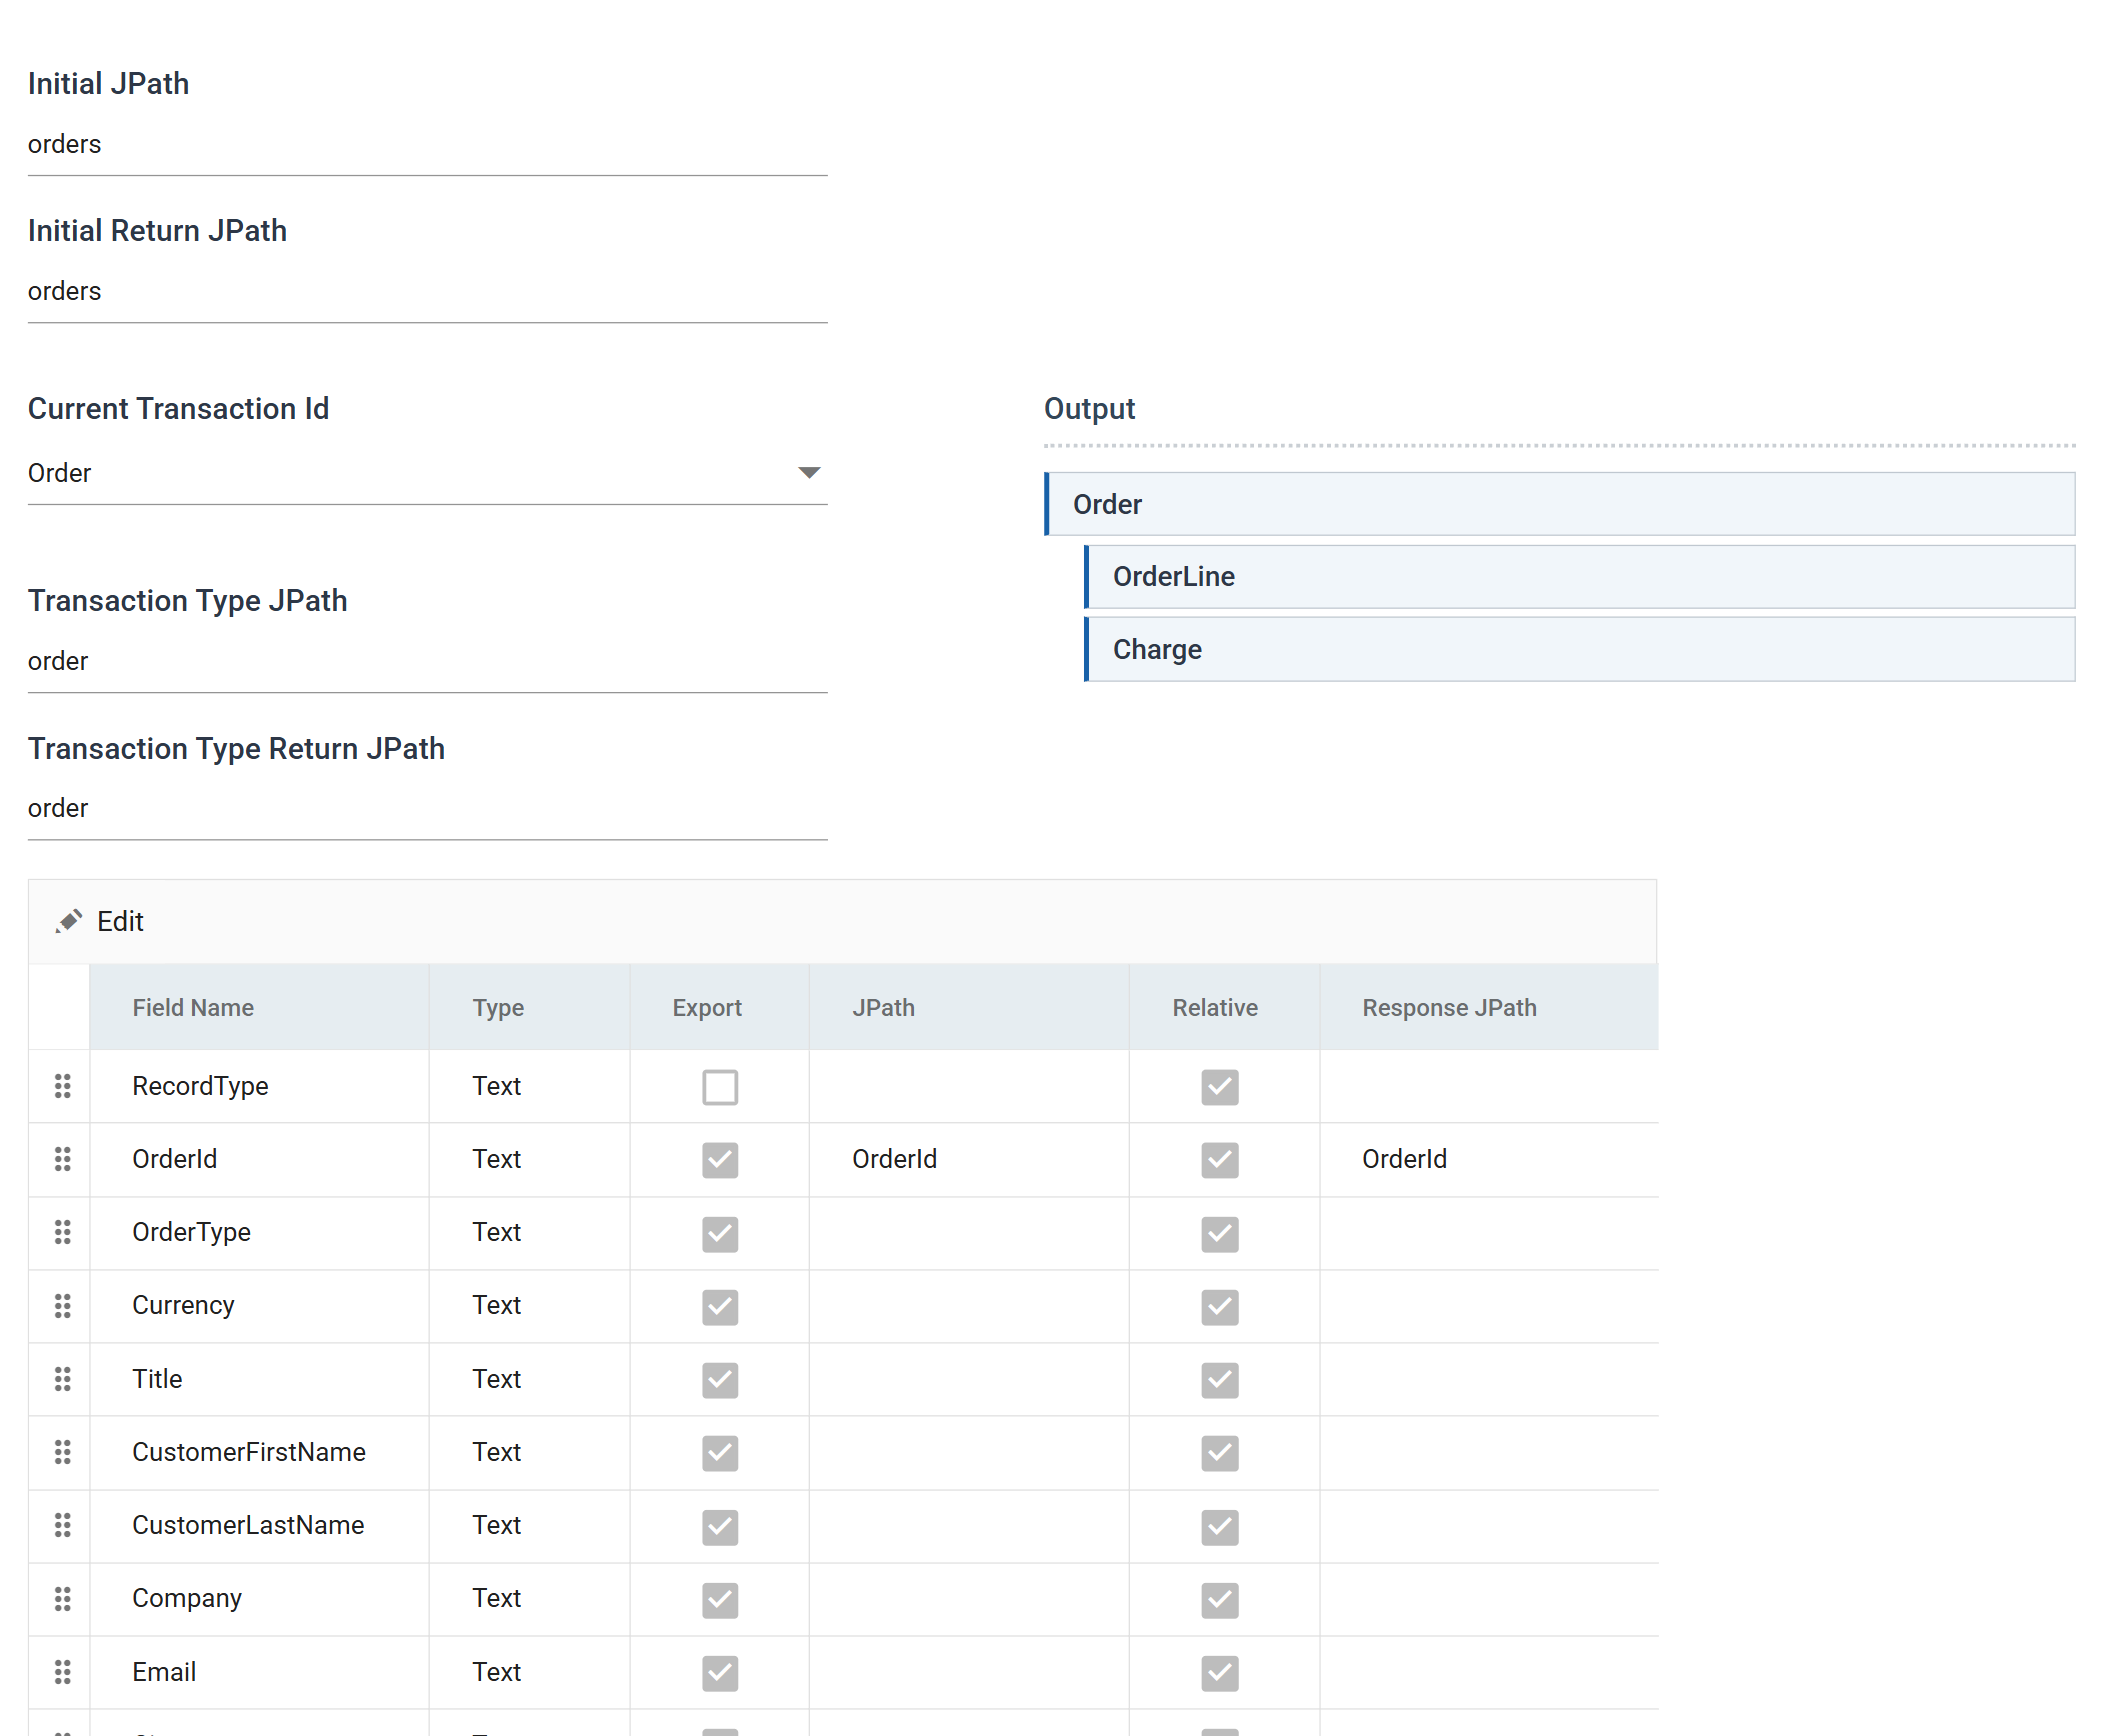The width and height of the screenshot is (2104, 1736).
Task: Grab the drag handle for Currency row
Action: click(62, 1305)
